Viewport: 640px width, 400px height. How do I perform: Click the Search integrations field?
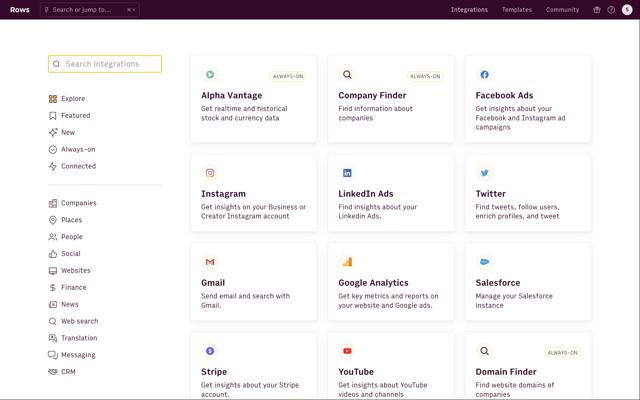pos(105,64)
